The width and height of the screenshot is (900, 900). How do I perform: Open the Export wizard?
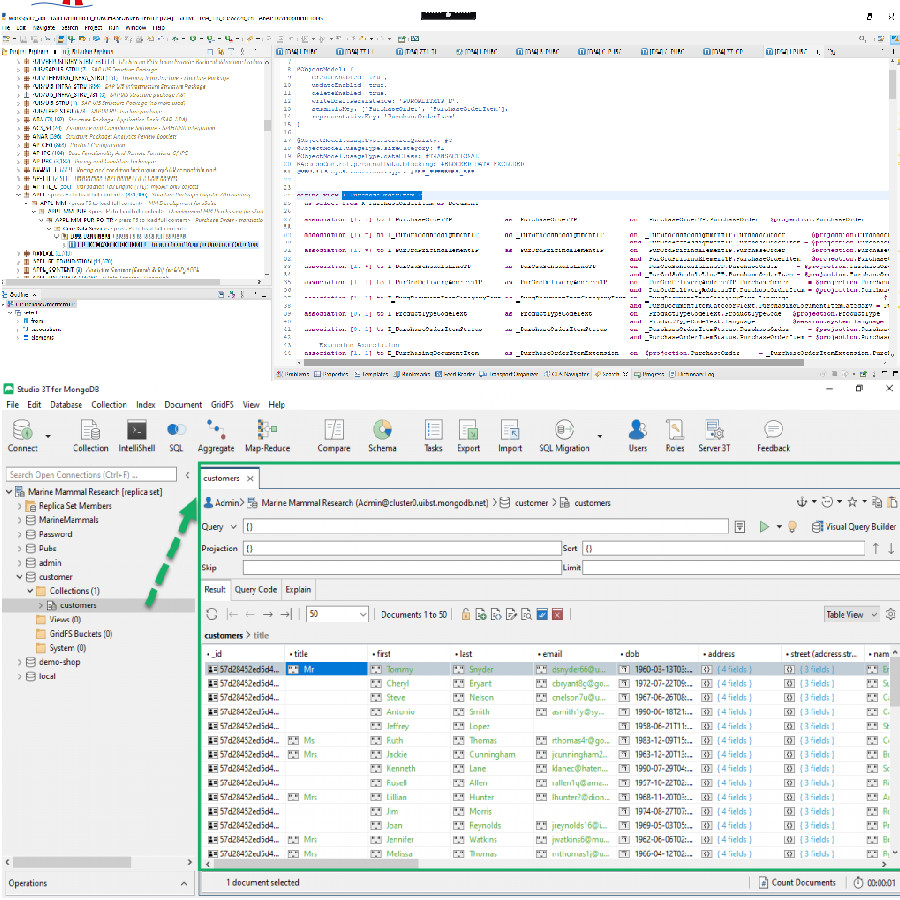[470, 432]
